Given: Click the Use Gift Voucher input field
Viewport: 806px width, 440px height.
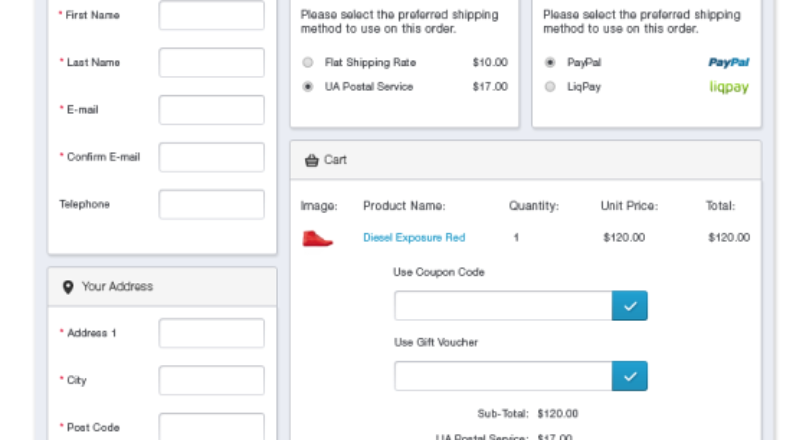Looking at the screenshot, I should pos(503,376).
